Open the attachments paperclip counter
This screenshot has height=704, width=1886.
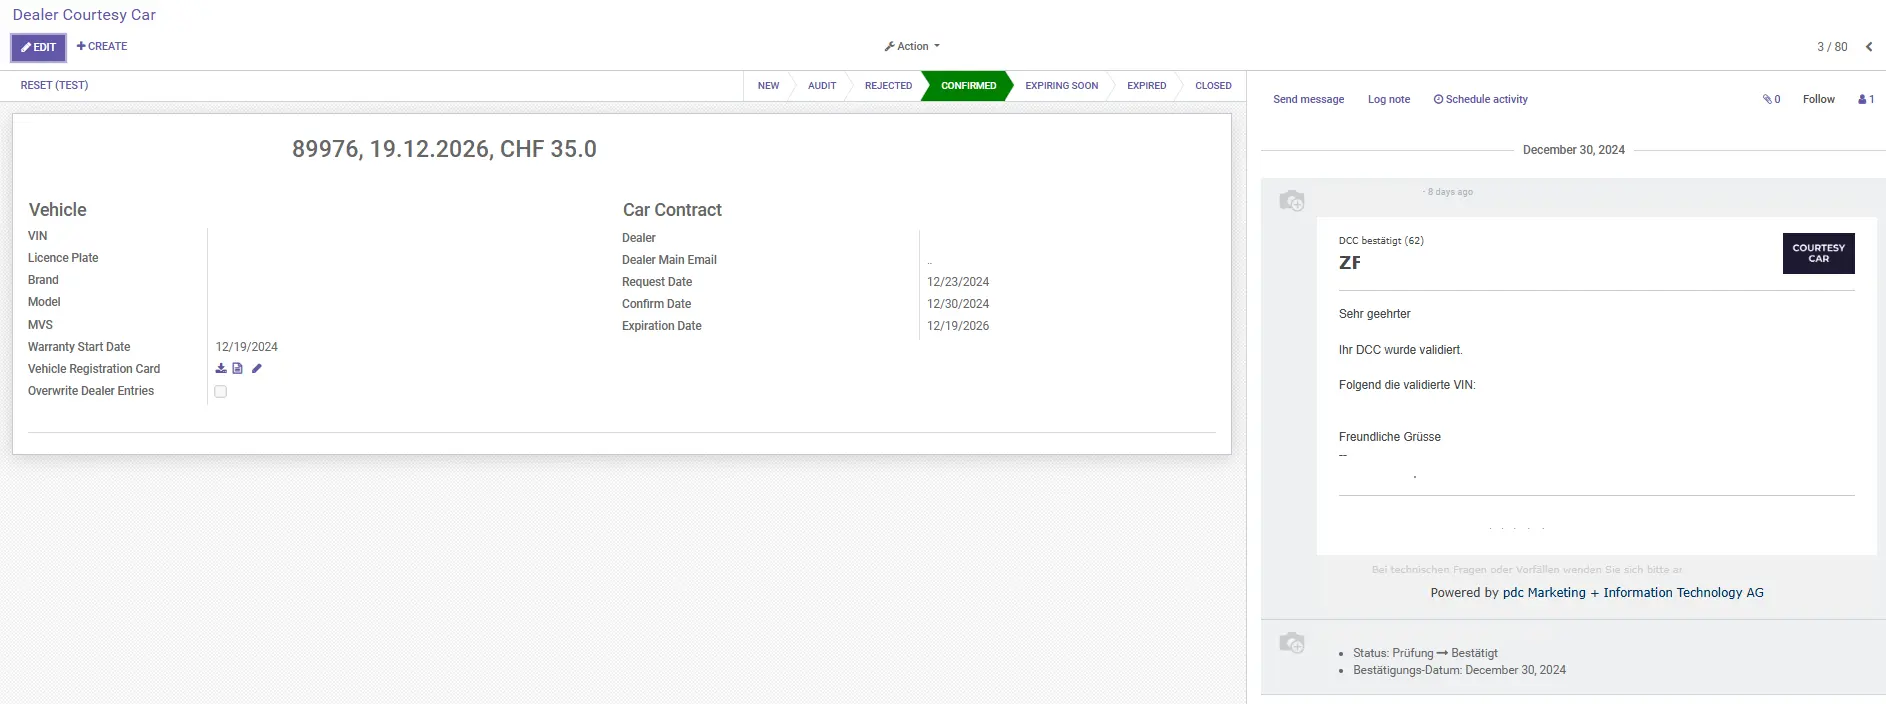(x=1771, y=99)
